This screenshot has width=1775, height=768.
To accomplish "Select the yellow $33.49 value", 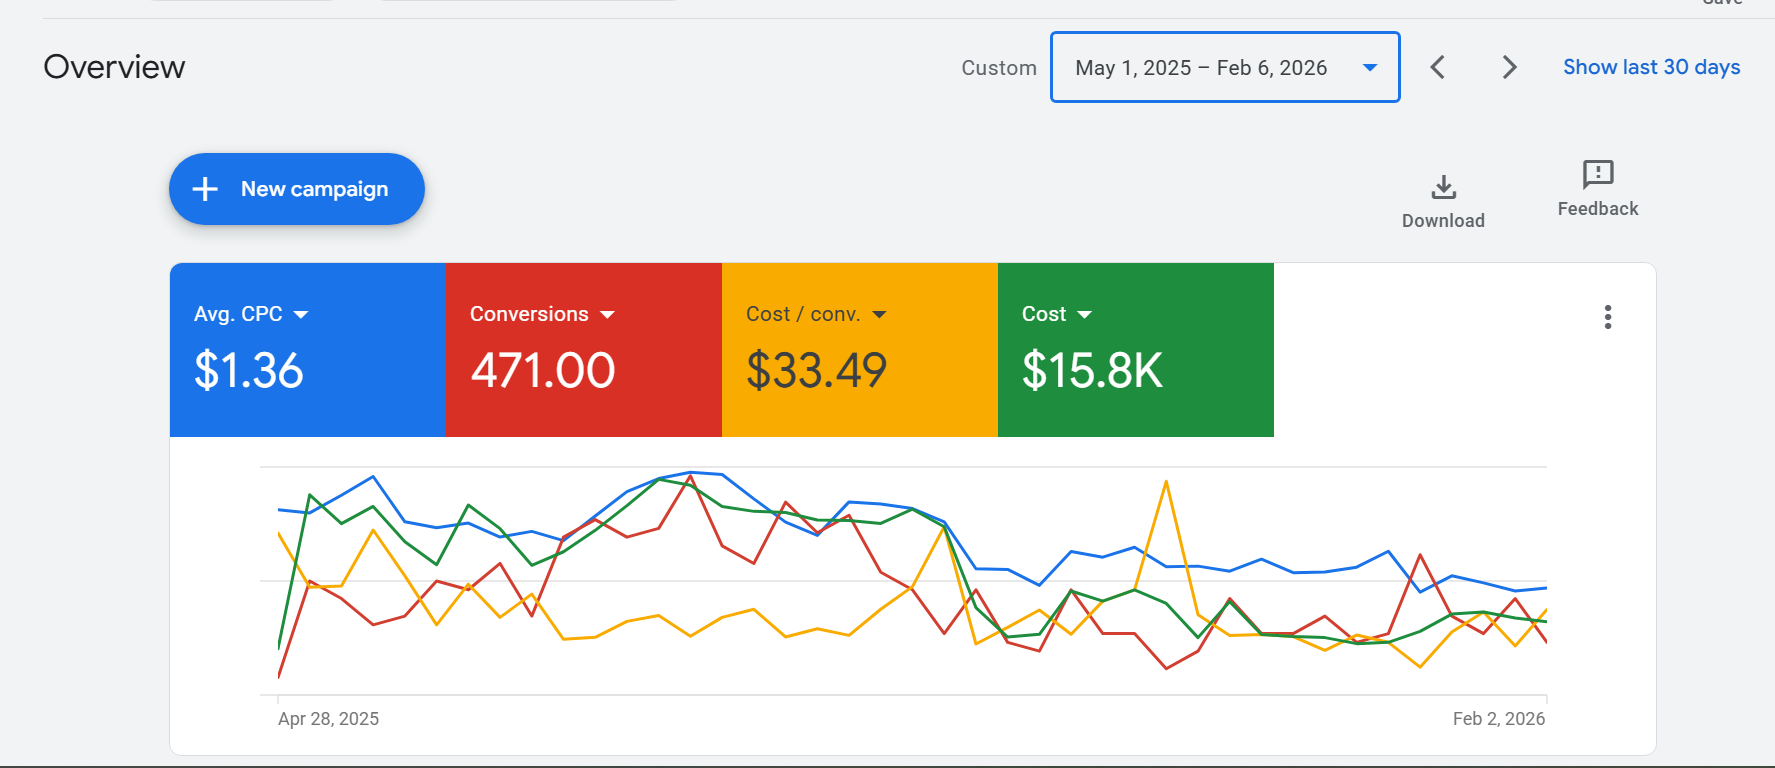I will tap(816, 371).
